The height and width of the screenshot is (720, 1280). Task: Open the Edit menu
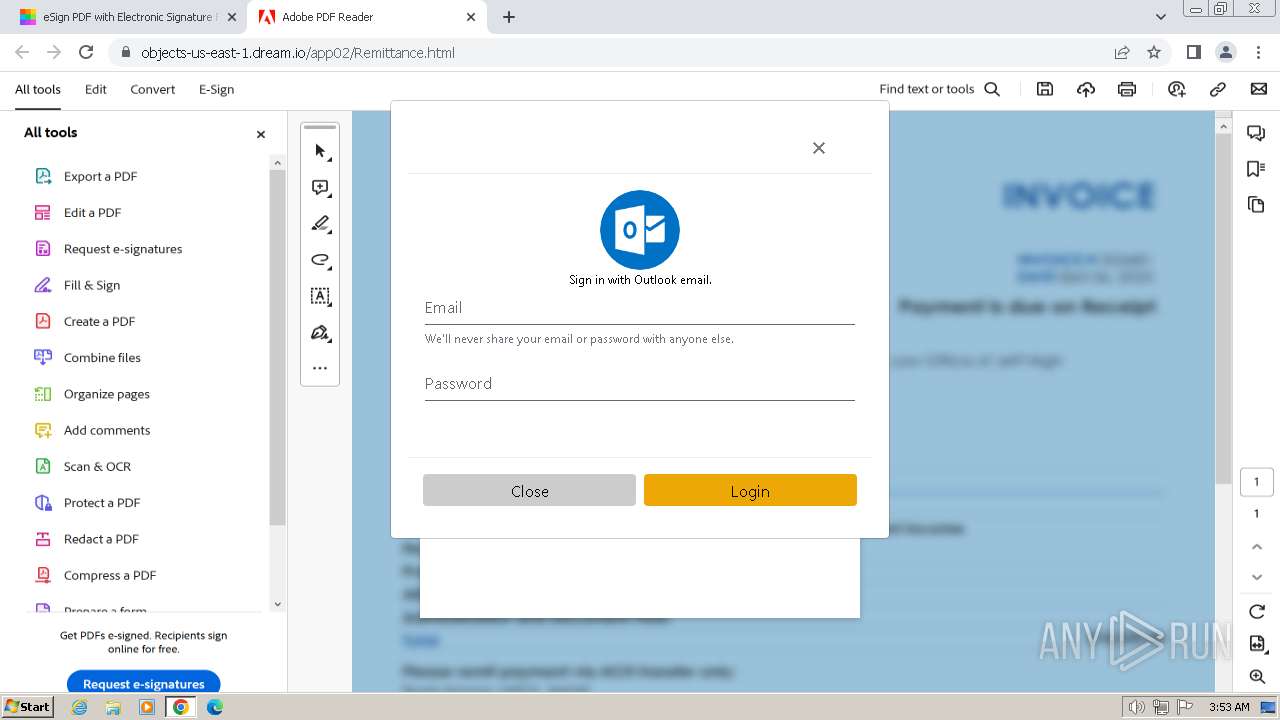point(96,89)
